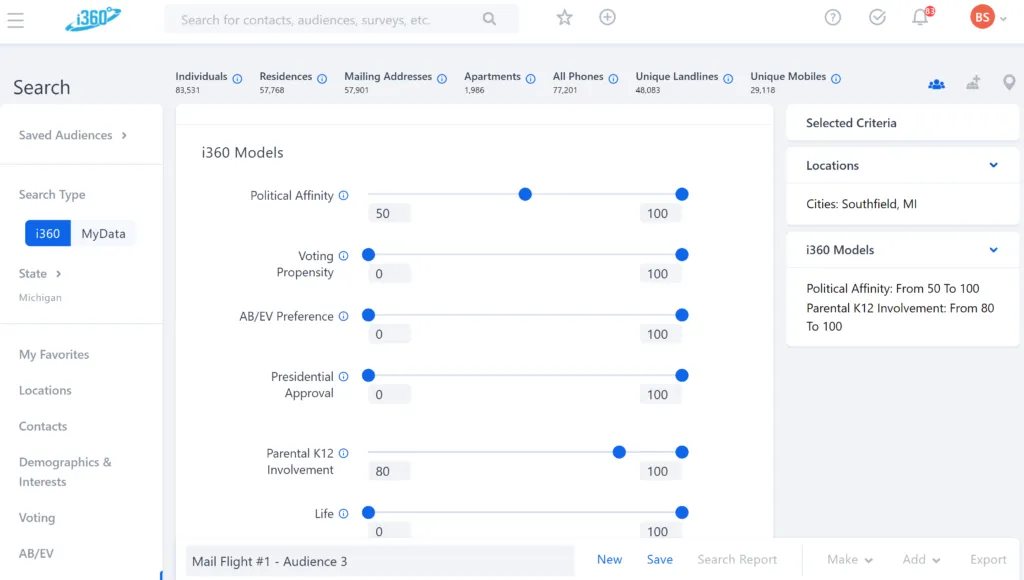Click the Political Affinity info icon

pyautogui.click(x=344, y=196)
